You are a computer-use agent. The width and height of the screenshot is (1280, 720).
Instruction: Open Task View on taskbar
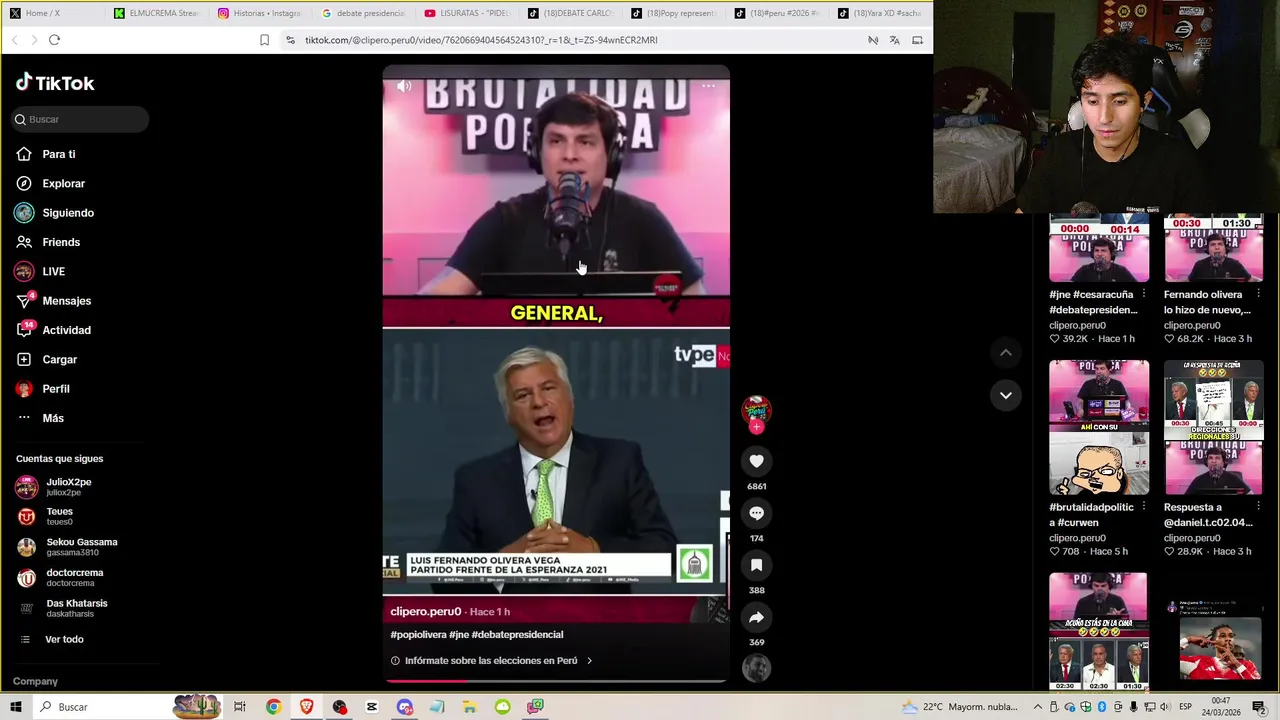pos(240,707)
